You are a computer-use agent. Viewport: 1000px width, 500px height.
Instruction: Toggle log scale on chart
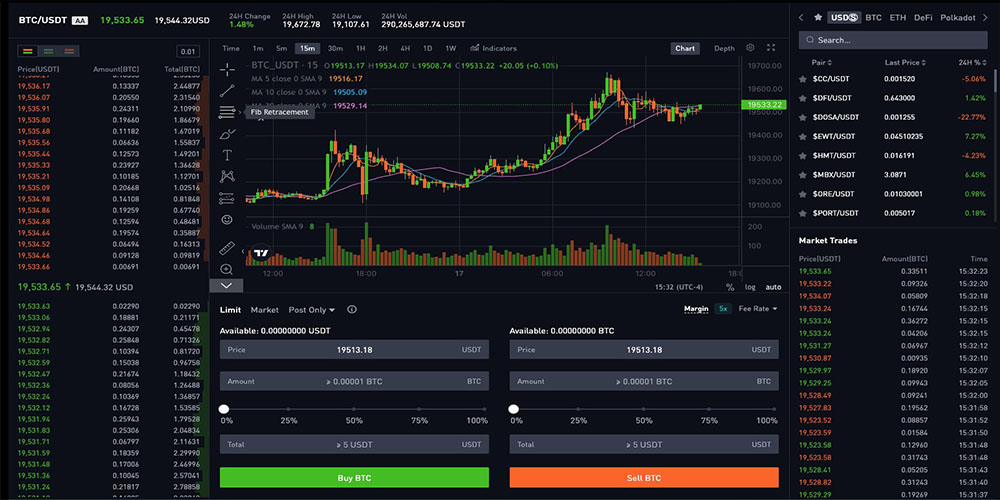click(751, 287)
